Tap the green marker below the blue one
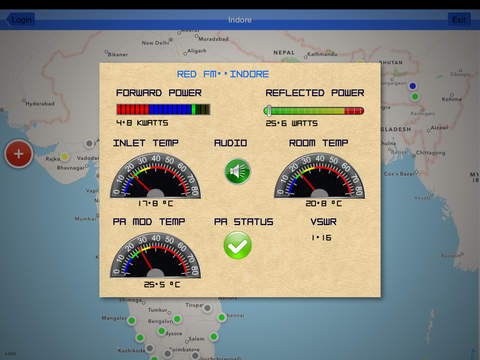480x360 pixels. coord(415,97)
